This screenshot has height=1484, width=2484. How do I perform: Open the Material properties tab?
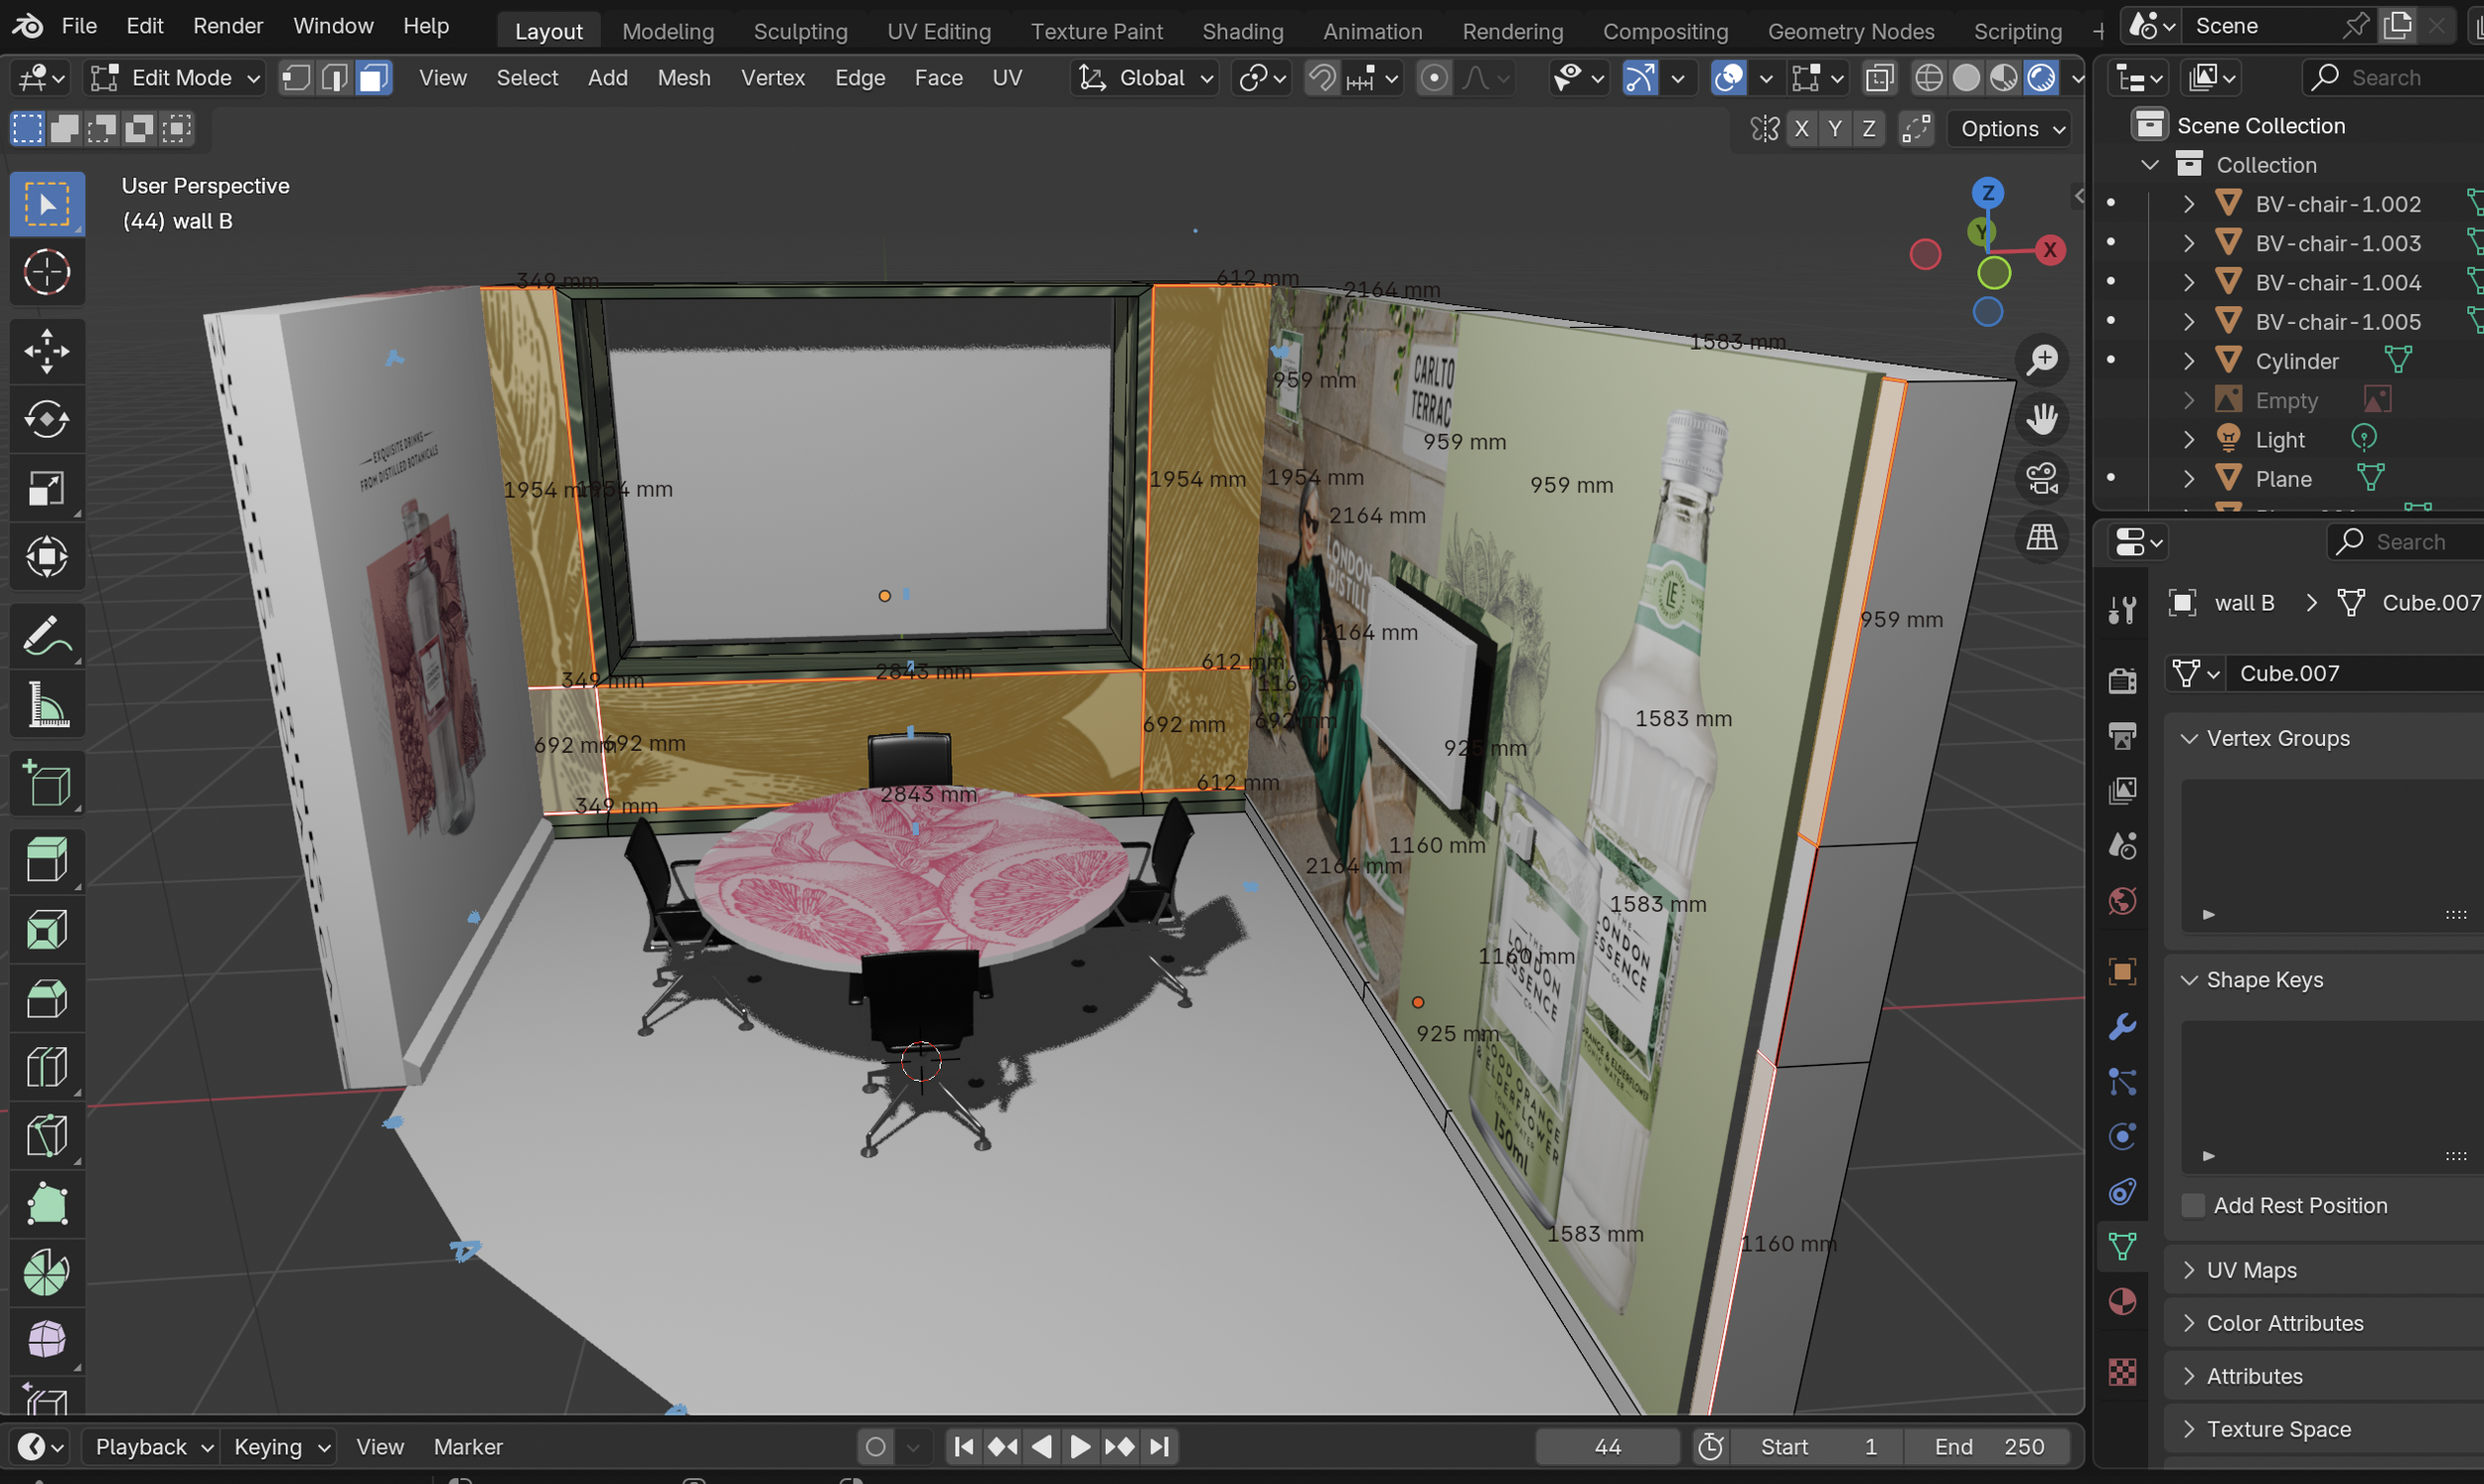pos(2122,1301)
